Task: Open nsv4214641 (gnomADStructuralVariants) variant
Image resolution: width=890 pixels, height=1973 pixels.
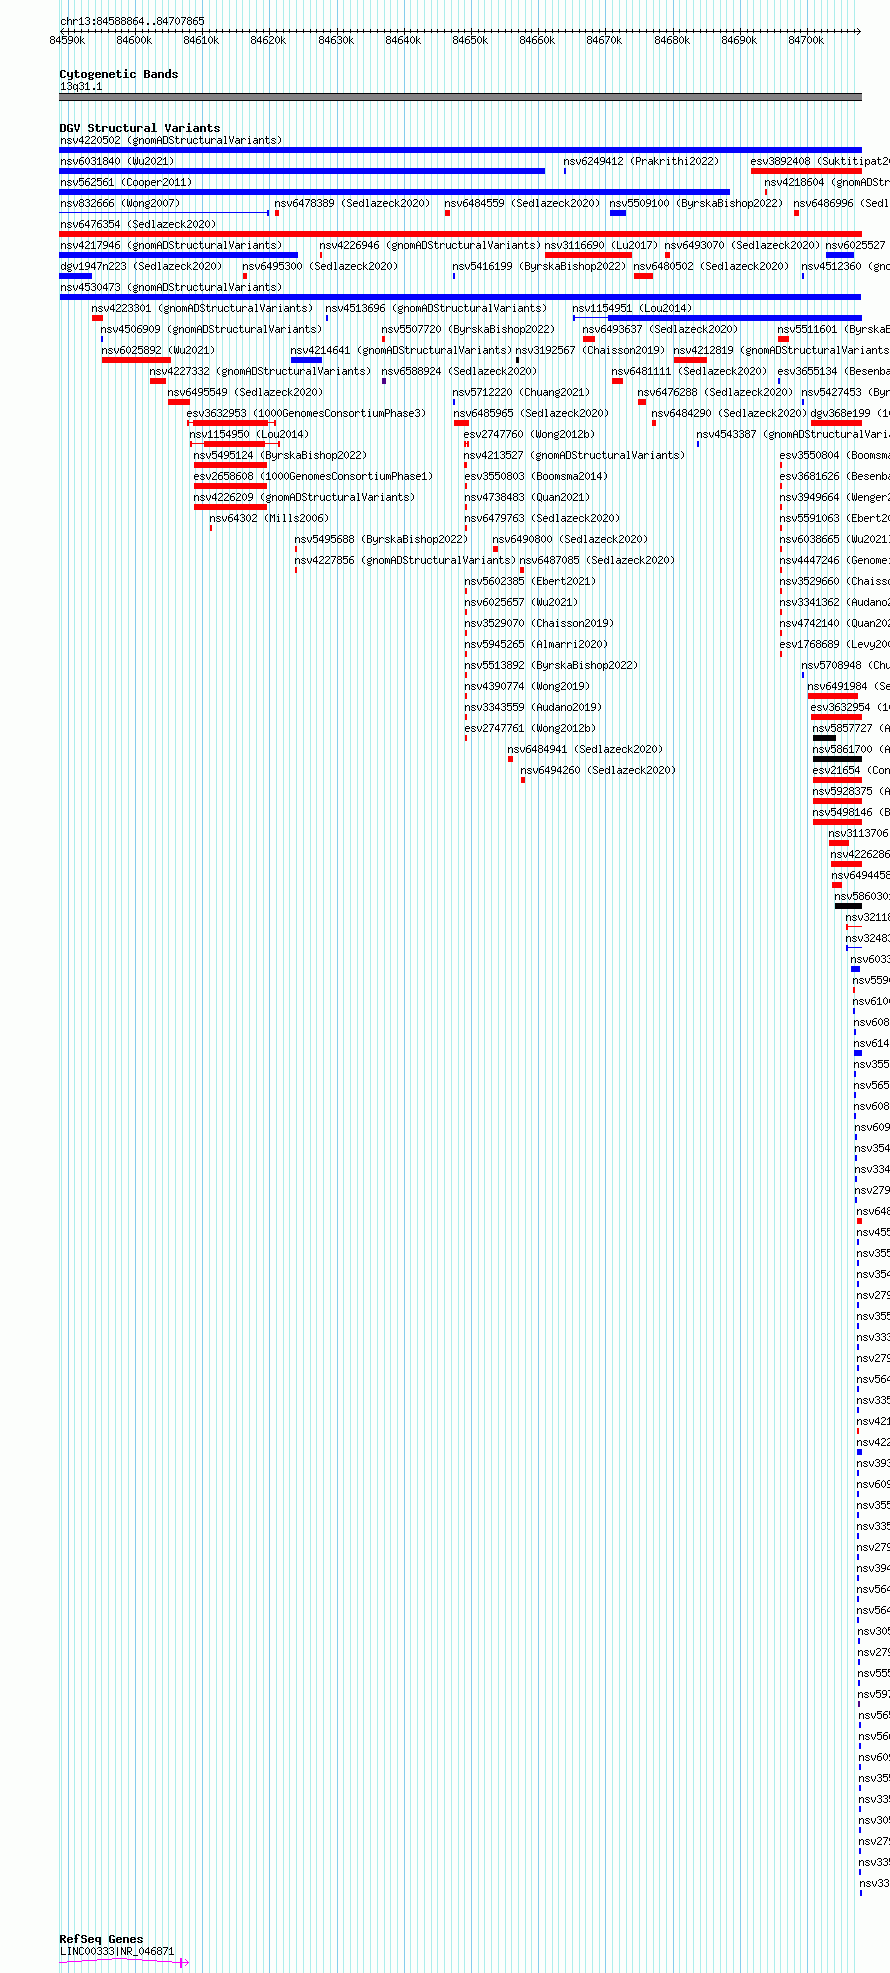Action: coord(401,350)
